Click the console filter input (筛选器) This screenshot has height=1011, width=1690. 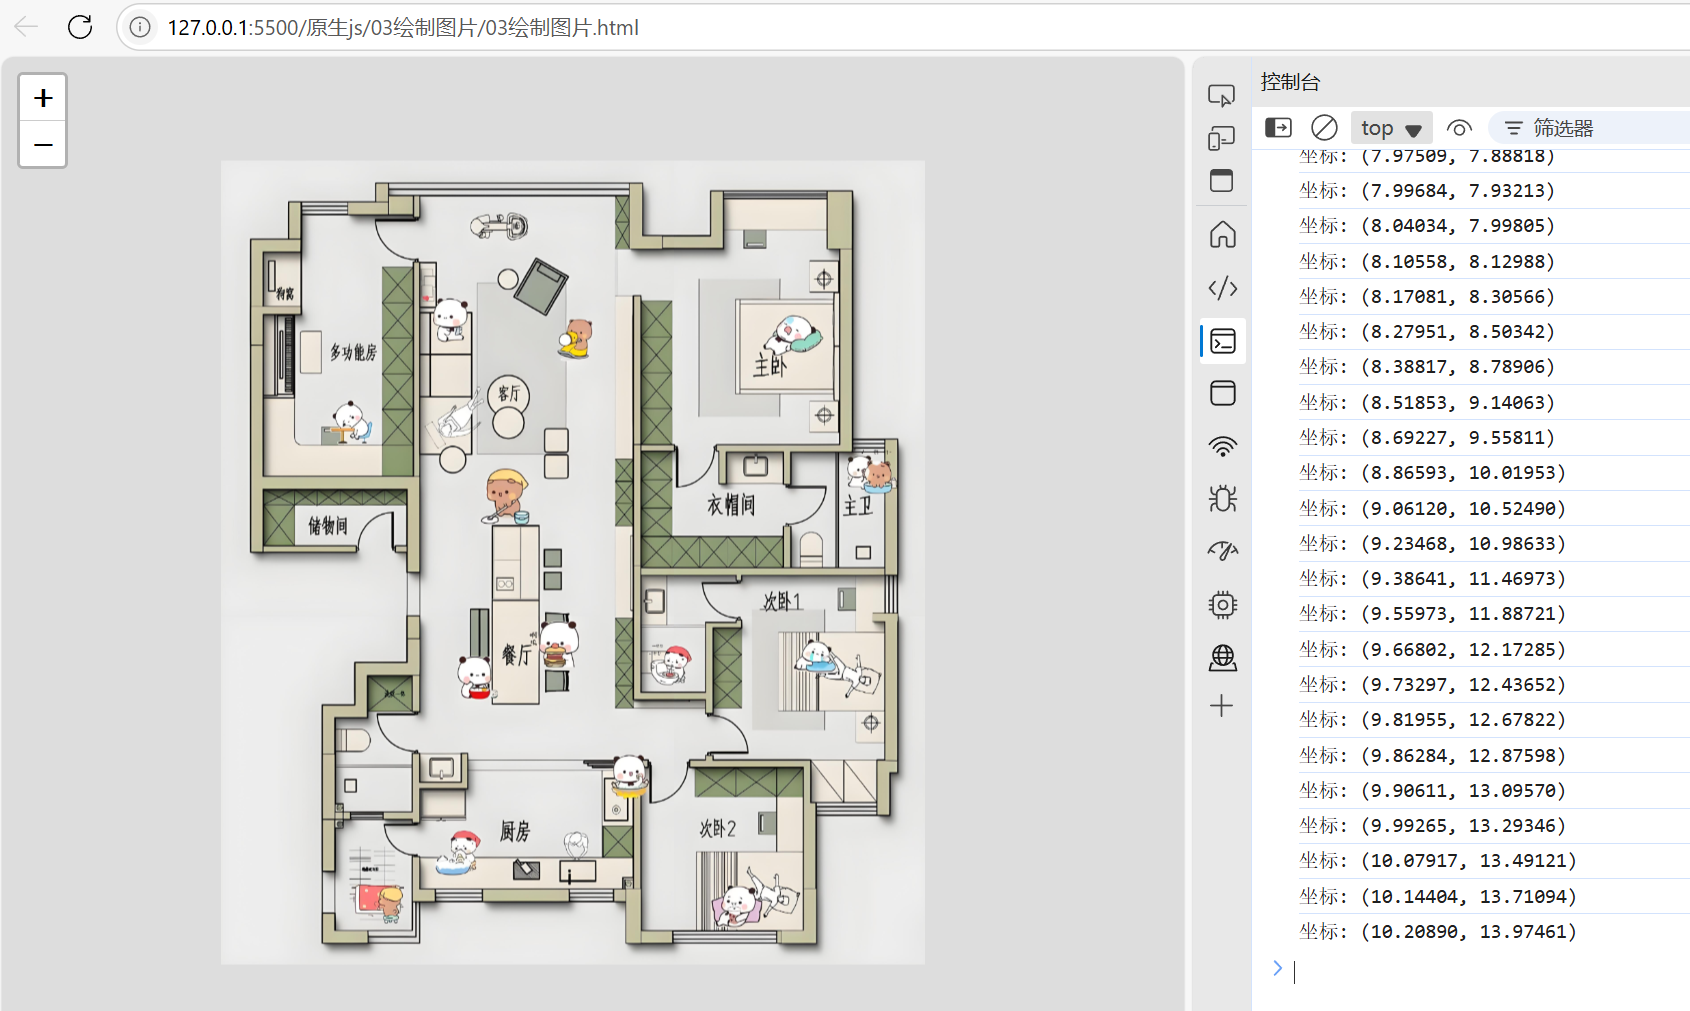point(1590,128)
